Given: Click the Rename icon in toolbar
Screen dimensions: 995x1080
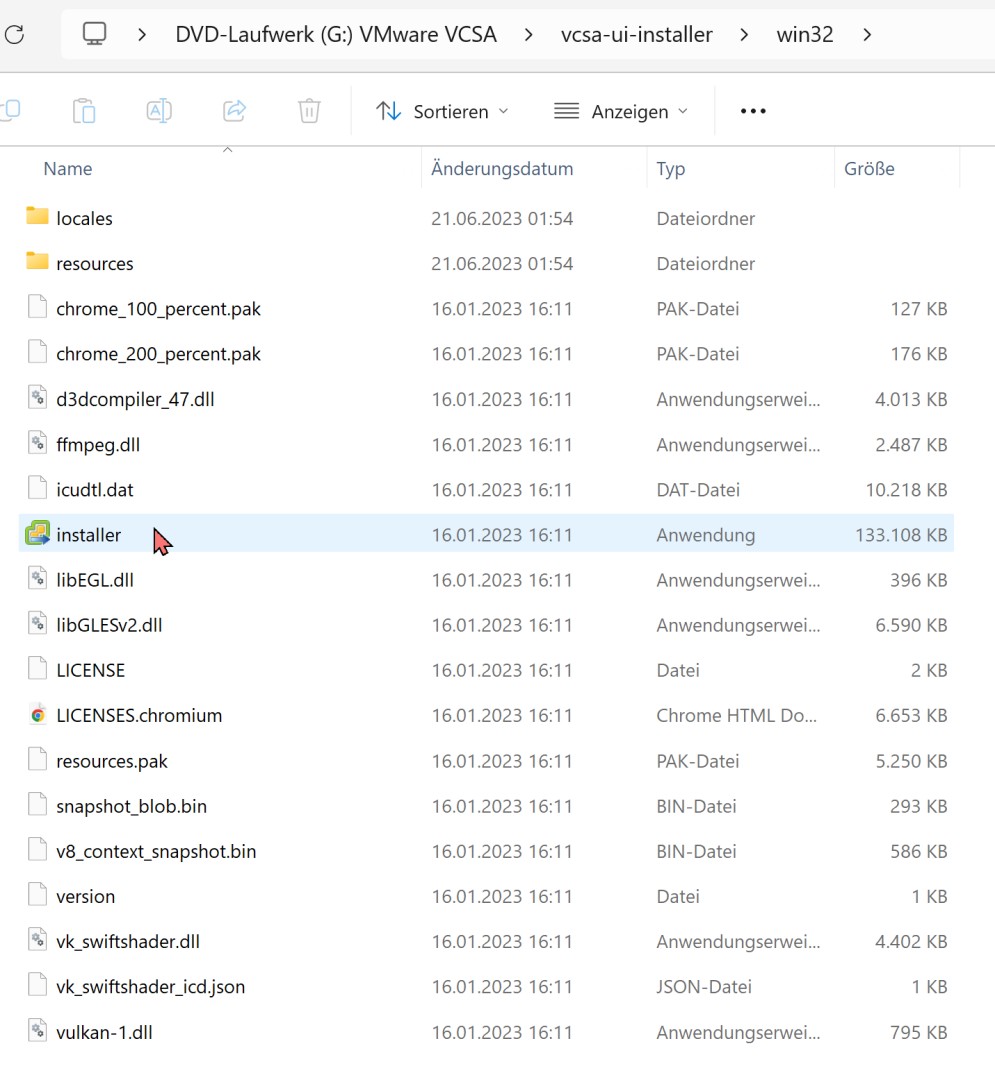Looking at the screenshot, I should (x=159, y=111).
